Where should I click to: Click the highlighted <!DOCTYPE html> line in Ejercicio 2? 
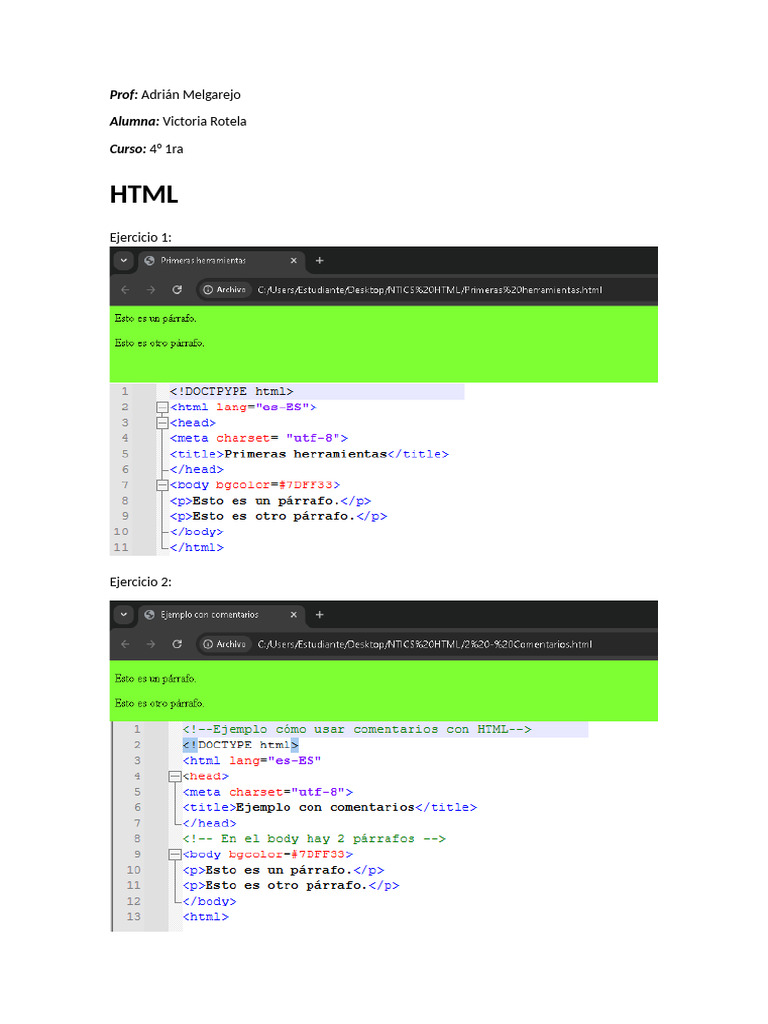240,744
